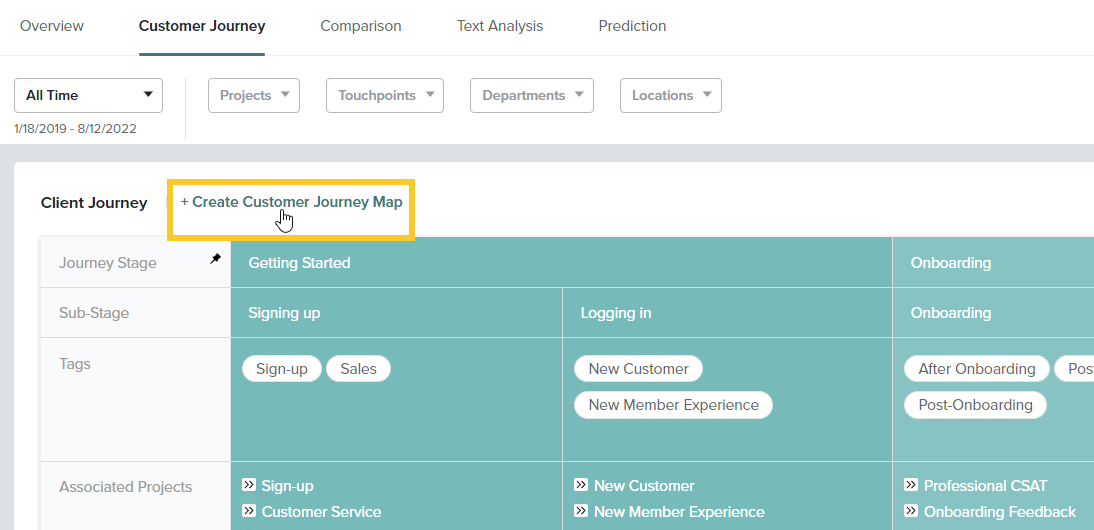This screenshot has height=530, width=1094.
Task: Click arrow icon beside New Member Experience project
Action: pos(581,511)
